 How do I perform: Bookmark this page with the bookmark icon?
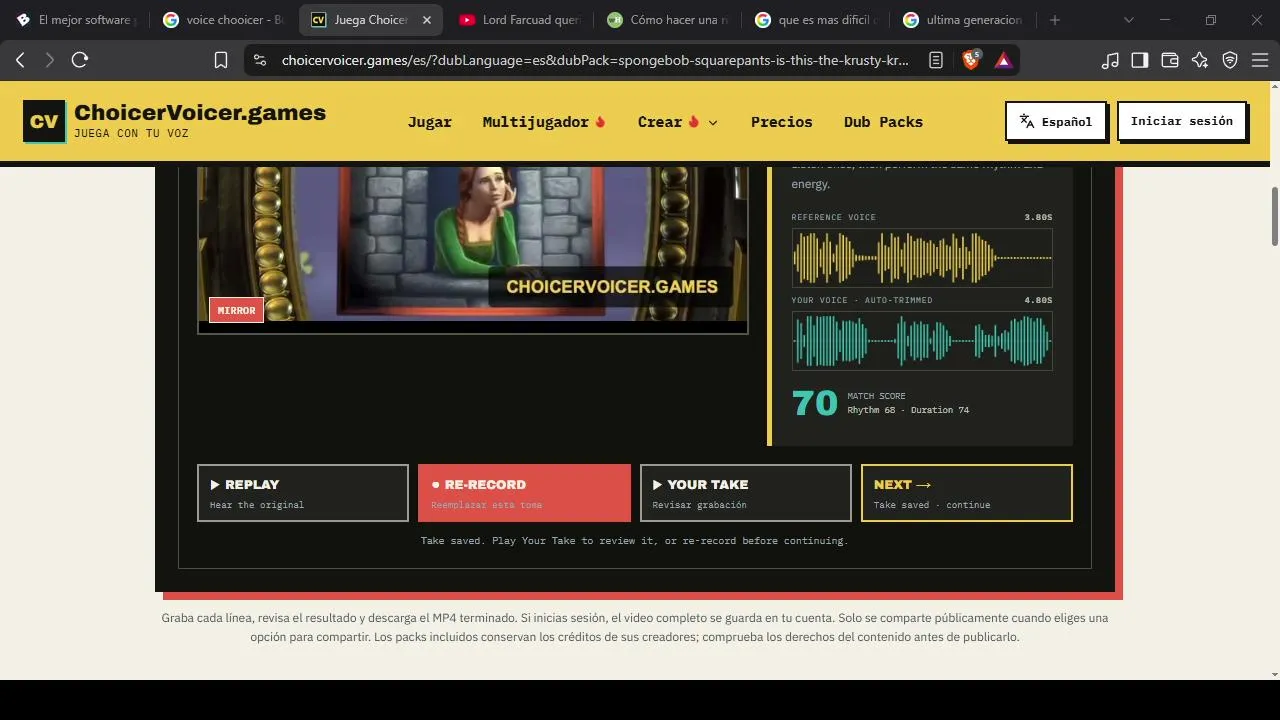[x=221, y=60]
